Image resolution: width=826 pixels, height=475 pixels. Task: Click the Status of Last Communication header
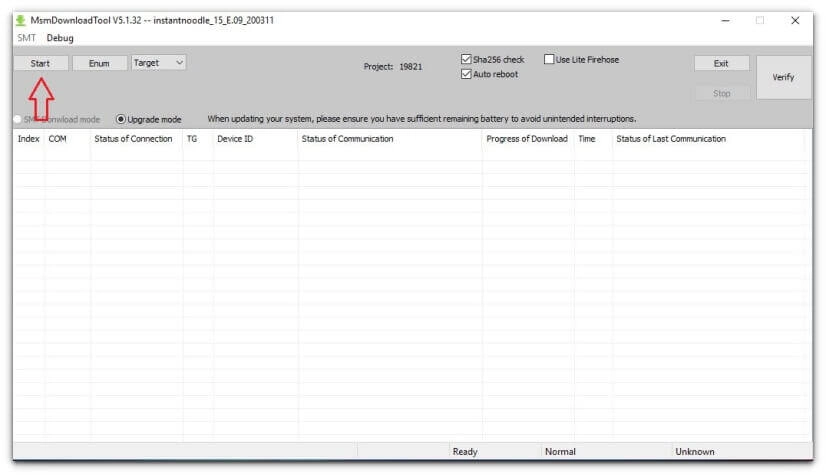671,139
